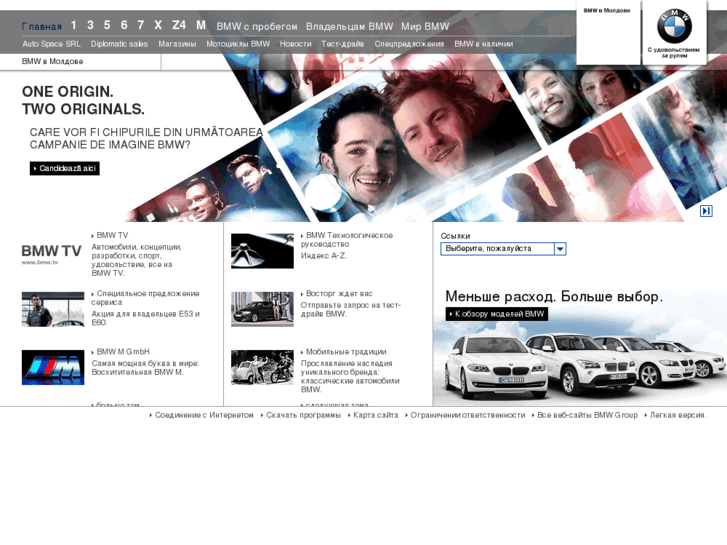727x545 pixels.
Task: Open the X models menu item
Action: tap(158, 25)
